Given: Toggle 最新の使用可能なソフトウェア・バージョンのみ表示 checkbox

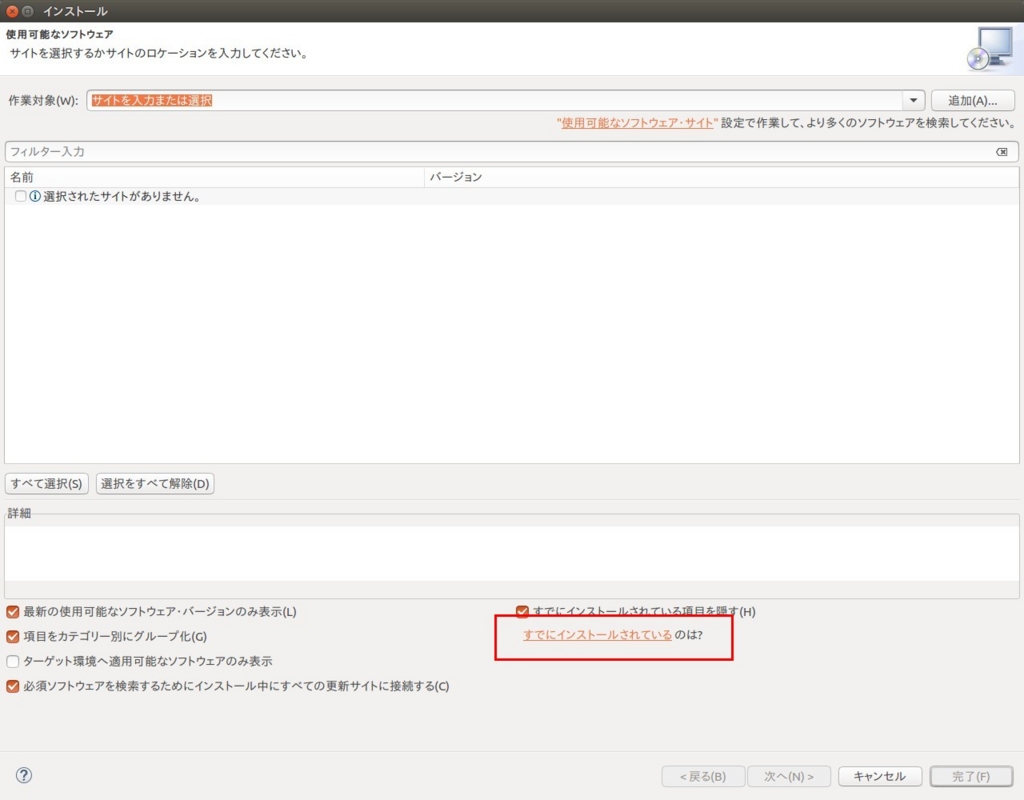Looking at the screenshot, I should [12, 612].
